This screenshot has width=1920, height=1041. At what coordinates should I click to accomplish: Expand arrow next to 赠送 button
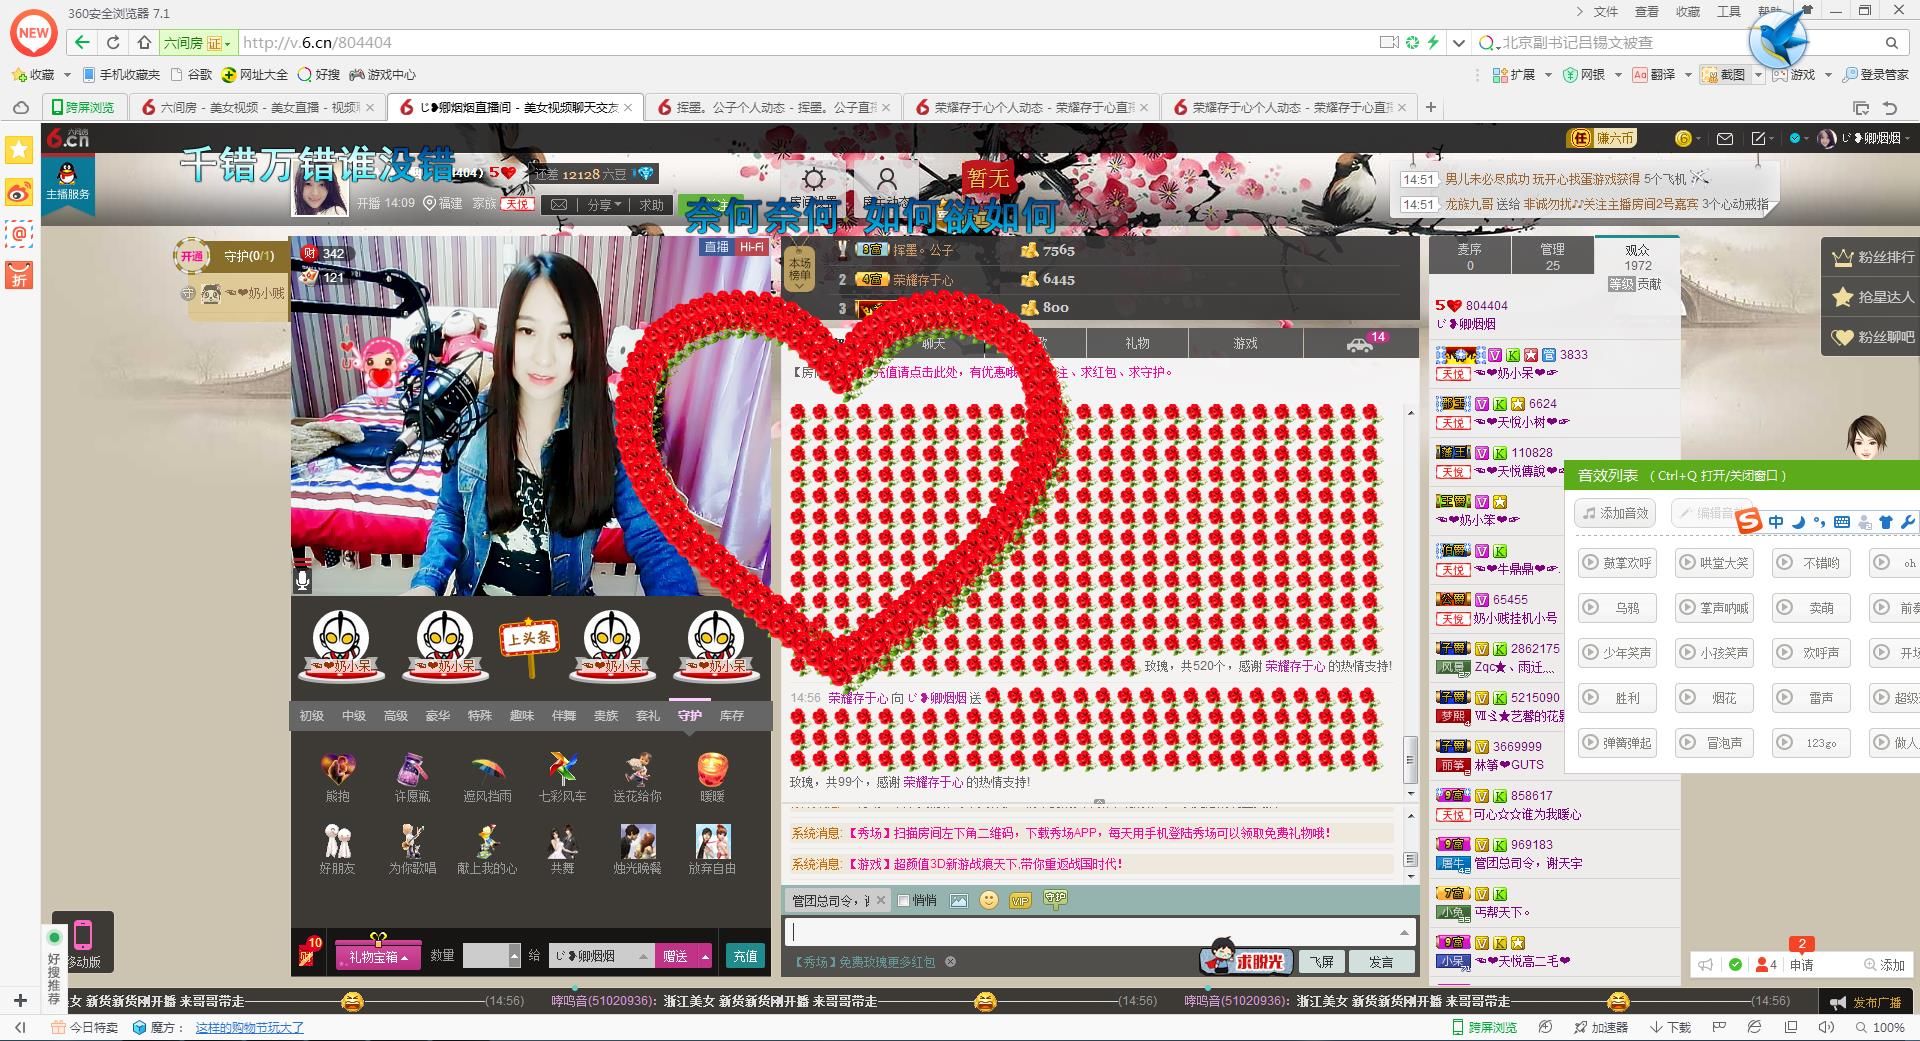click(705, 957)
